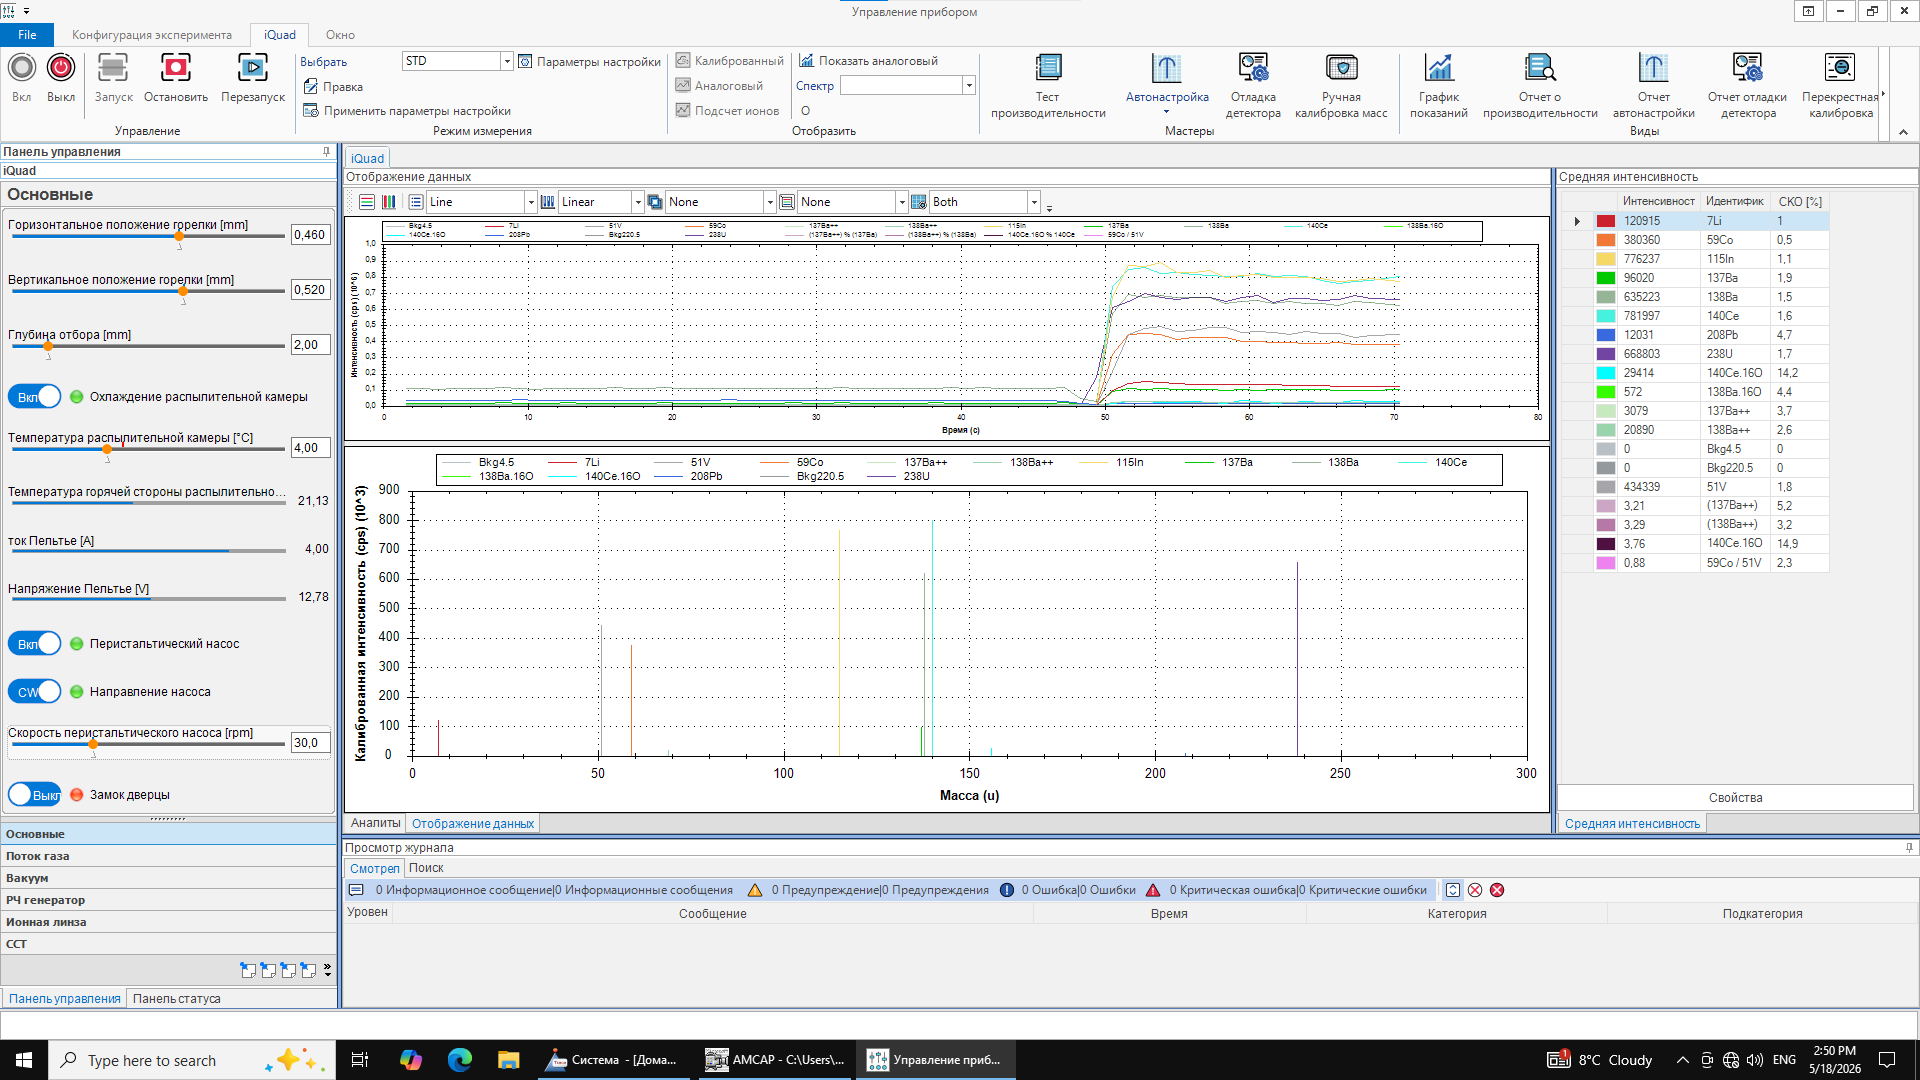1920x1080 pixels.
Task: Click the Свойства button
Action: click(x=1735, y=798)
